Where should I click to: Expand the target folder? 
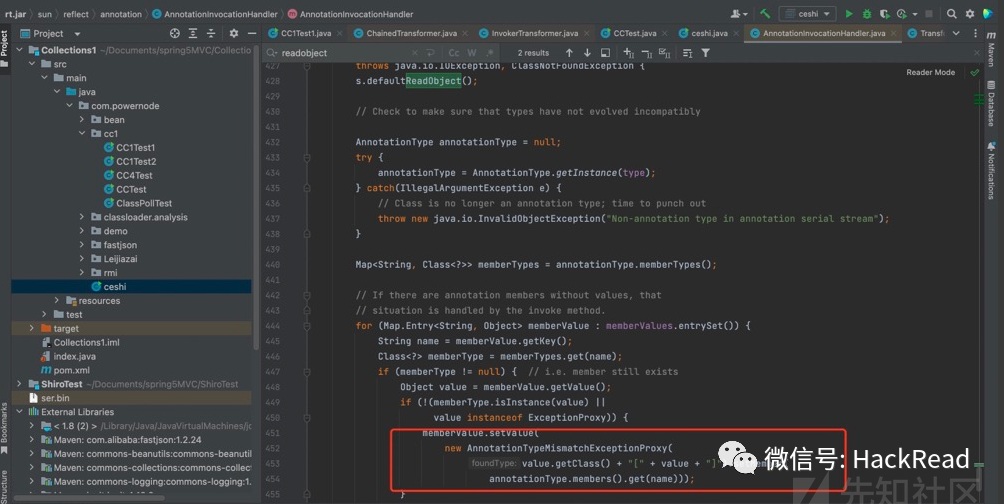[x=32, y=329]
